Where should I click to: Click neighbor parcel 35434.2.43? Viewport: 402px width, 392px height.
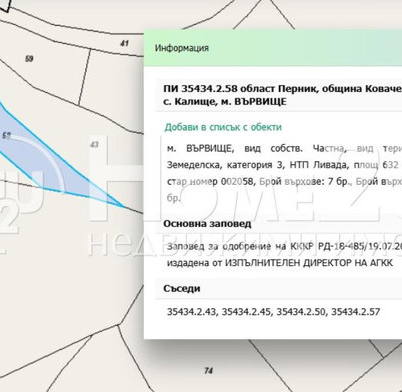(x=192, y=312)
